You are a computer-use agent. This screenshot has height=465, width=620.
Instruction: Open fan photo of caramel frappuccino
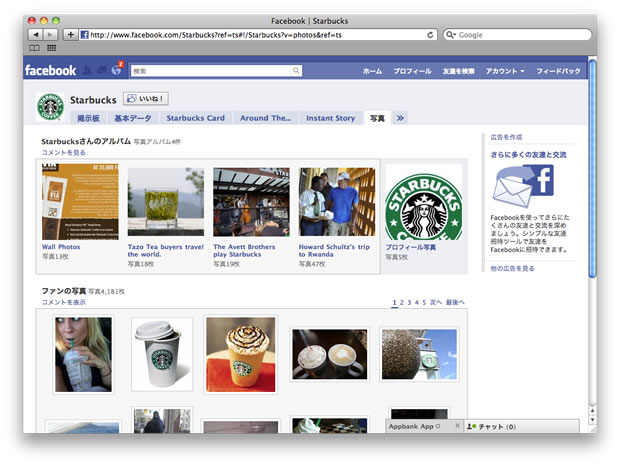(x=241, y=355)
